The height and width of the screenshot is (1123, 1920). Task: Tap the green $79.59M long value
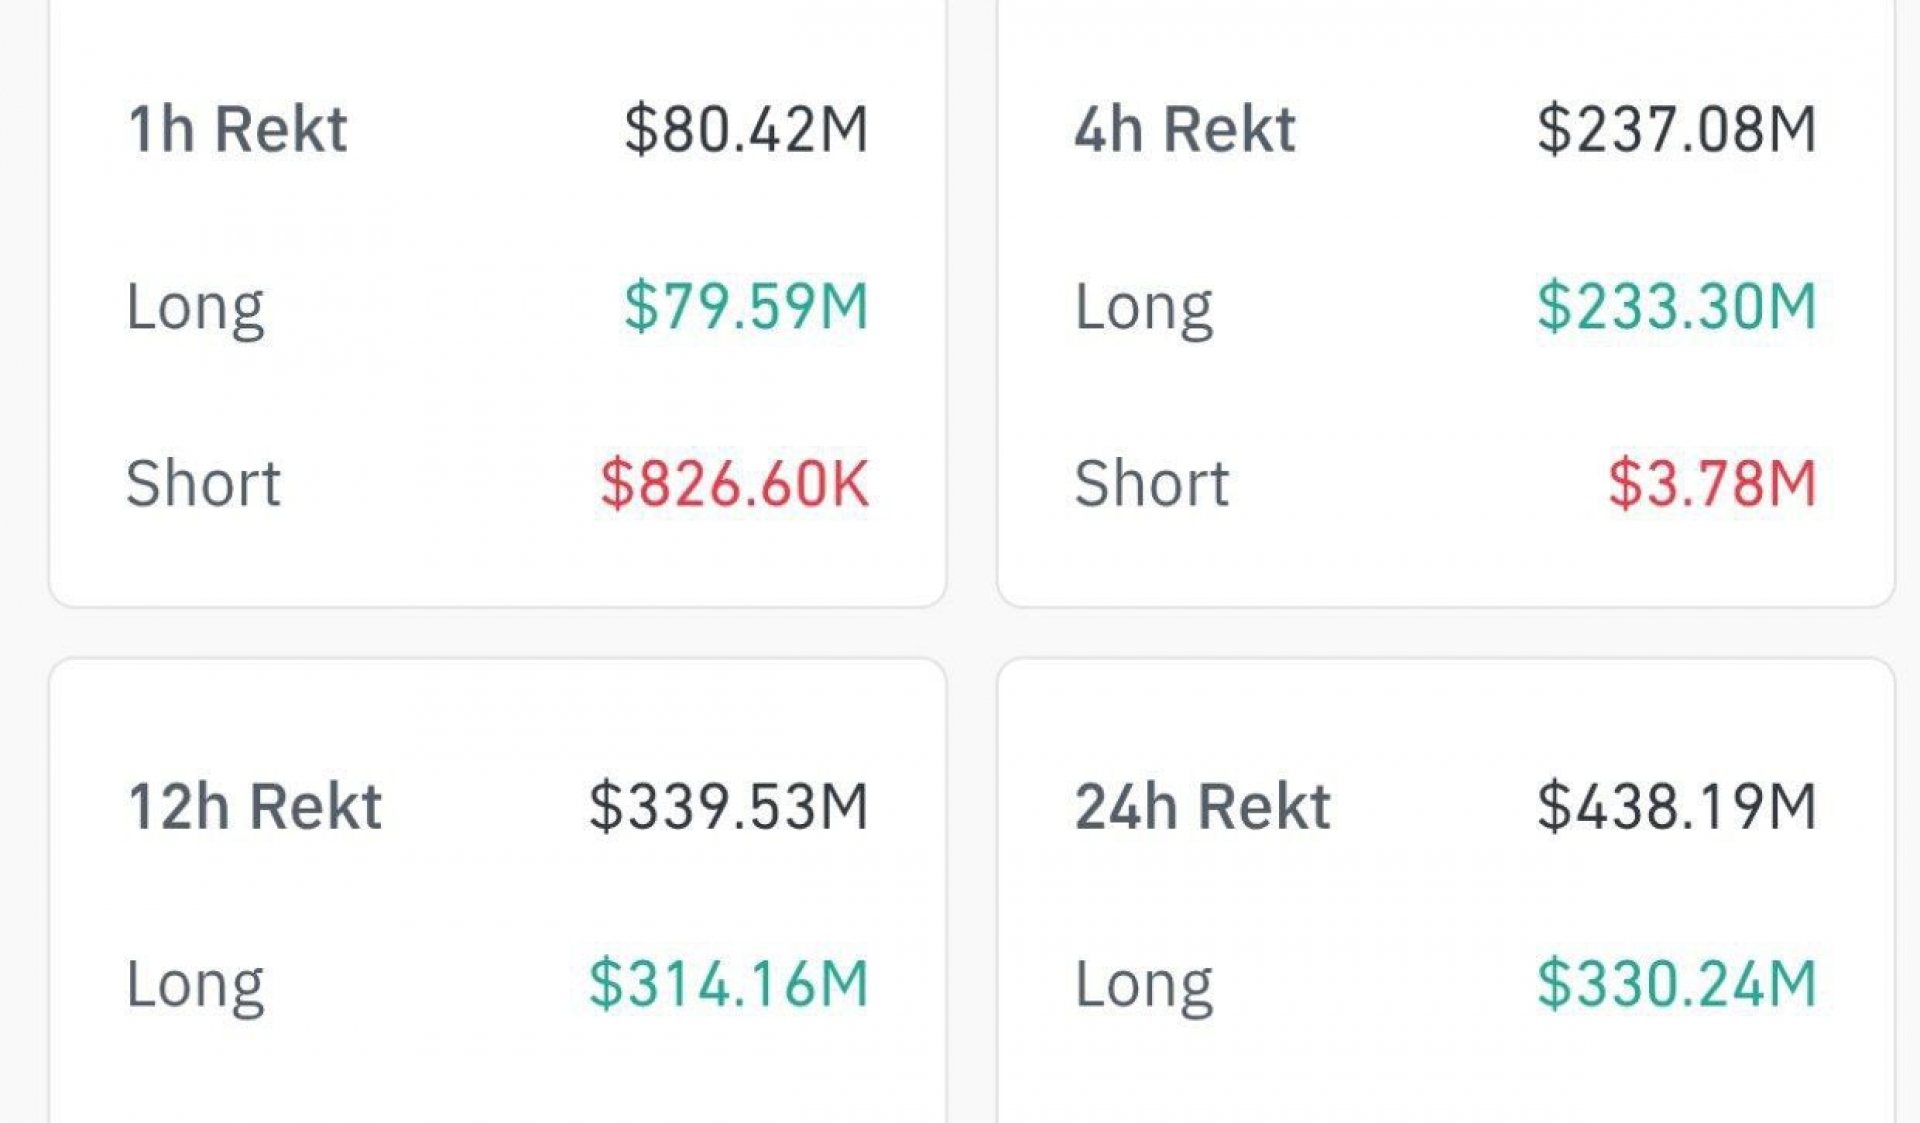click(x=746, y=306)
